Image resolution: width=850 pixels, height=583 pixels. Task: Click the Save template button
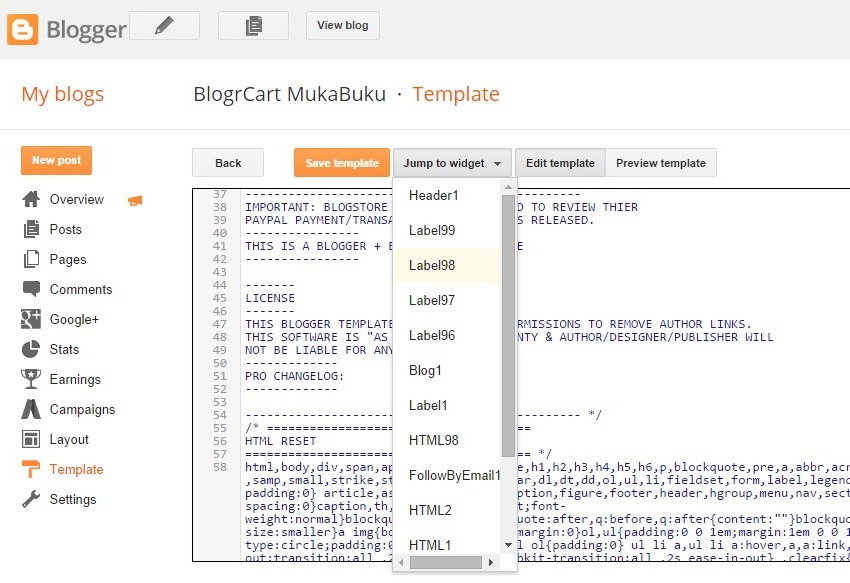[x=342, y=163]
